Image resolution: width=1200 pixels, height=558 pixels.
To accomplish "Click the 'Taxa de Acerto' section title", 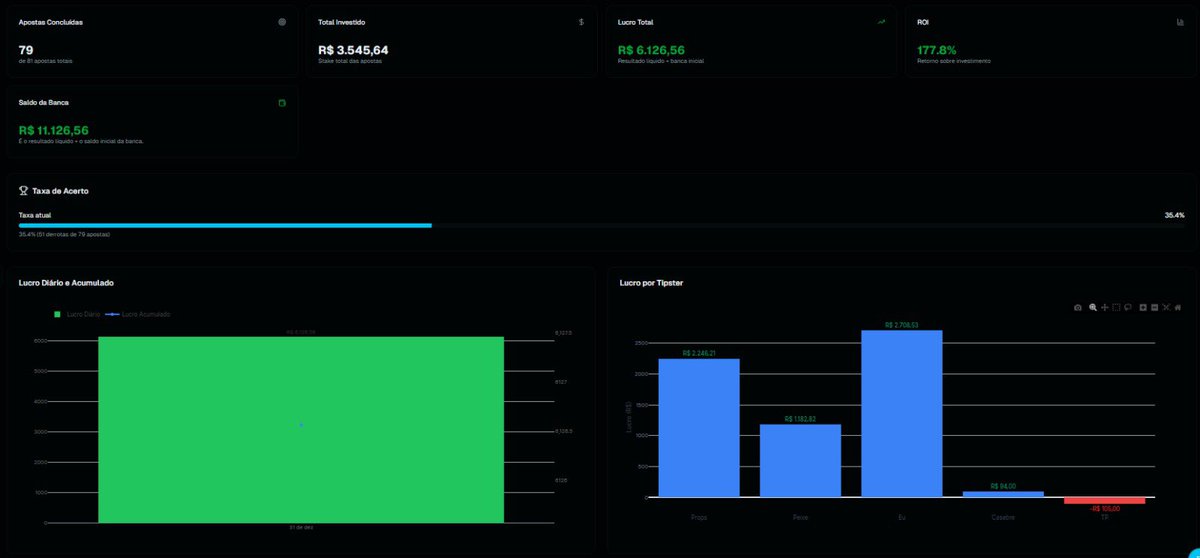I will 61,190.
